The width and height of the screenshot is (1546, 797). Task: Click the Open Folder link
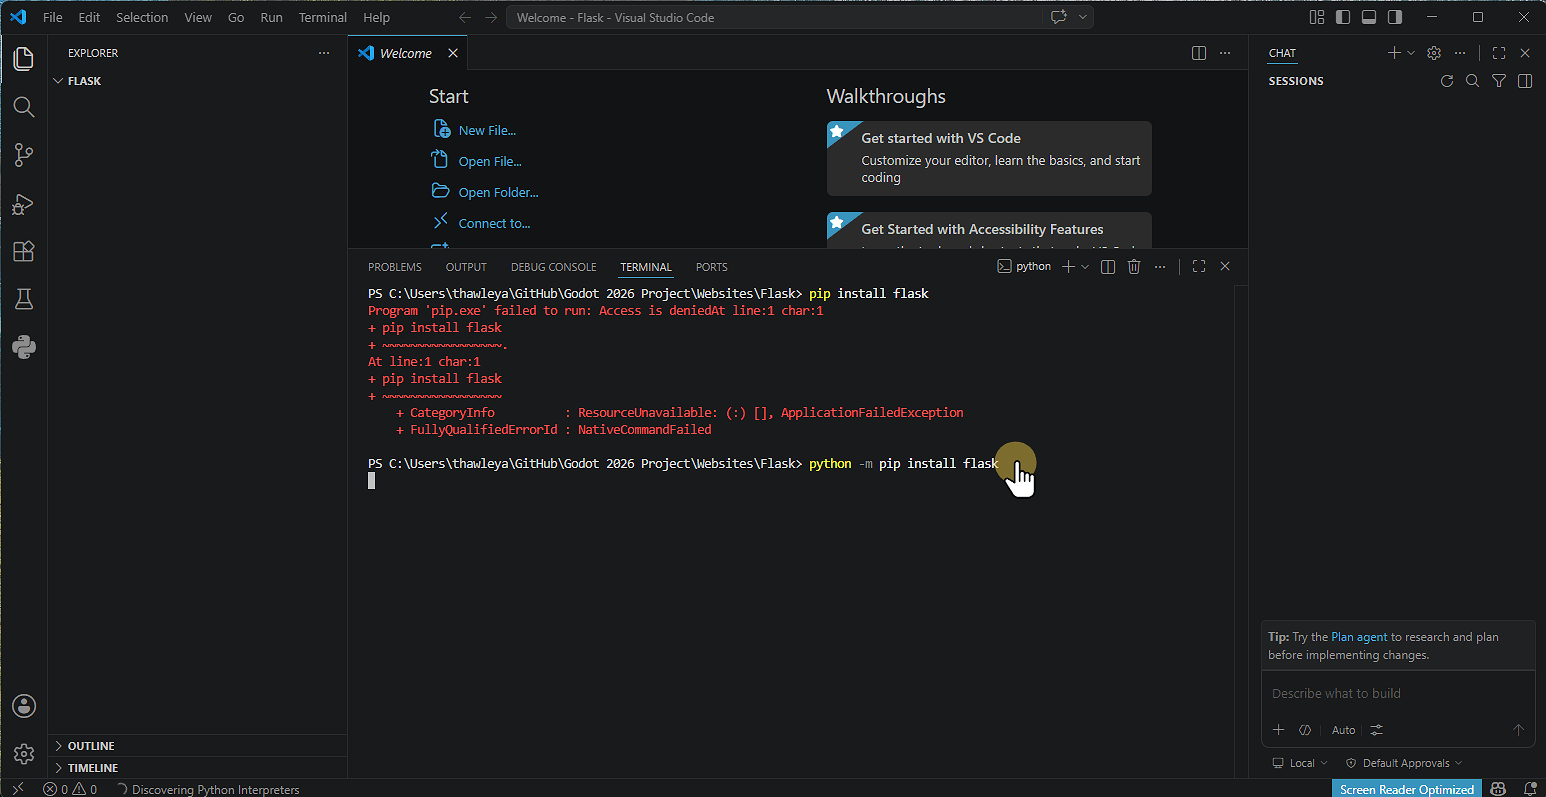[x=498, y=192]
